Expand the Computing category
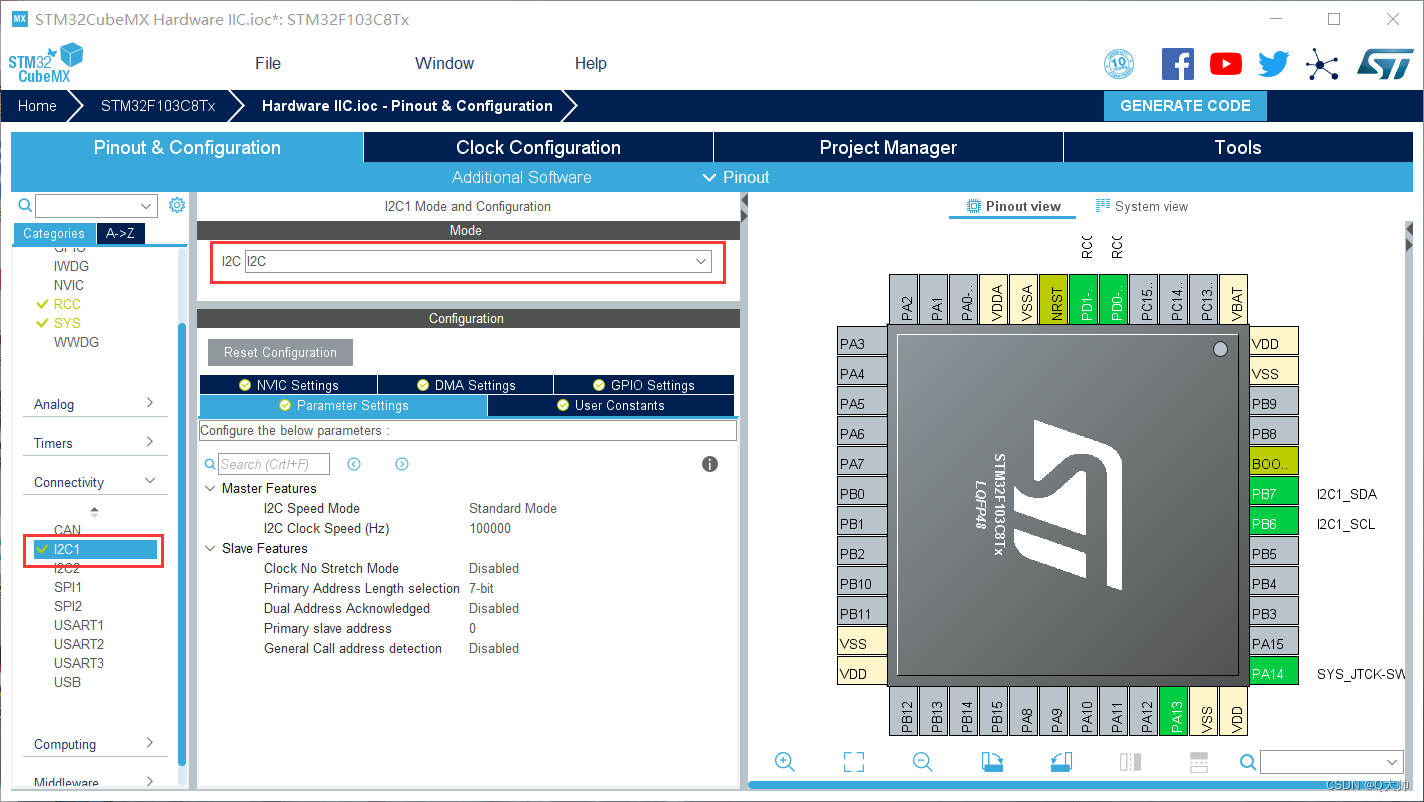Image resolution: width=1424 pixels, height=802 pixels. [94, 744]
